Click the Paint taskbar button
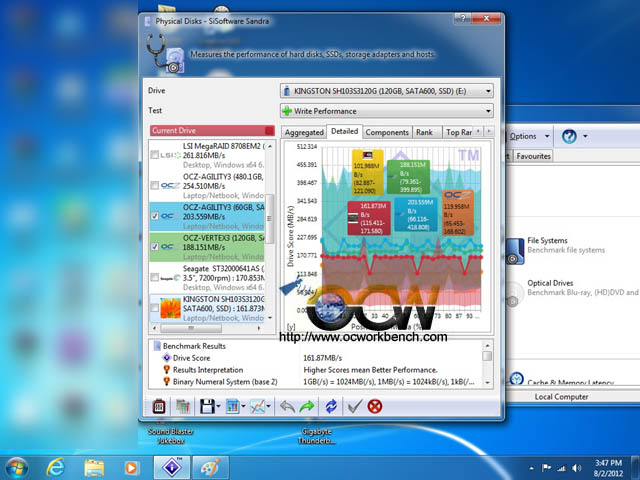The width and height of the screenshot is (640, 480). click(x=211, y=467)
